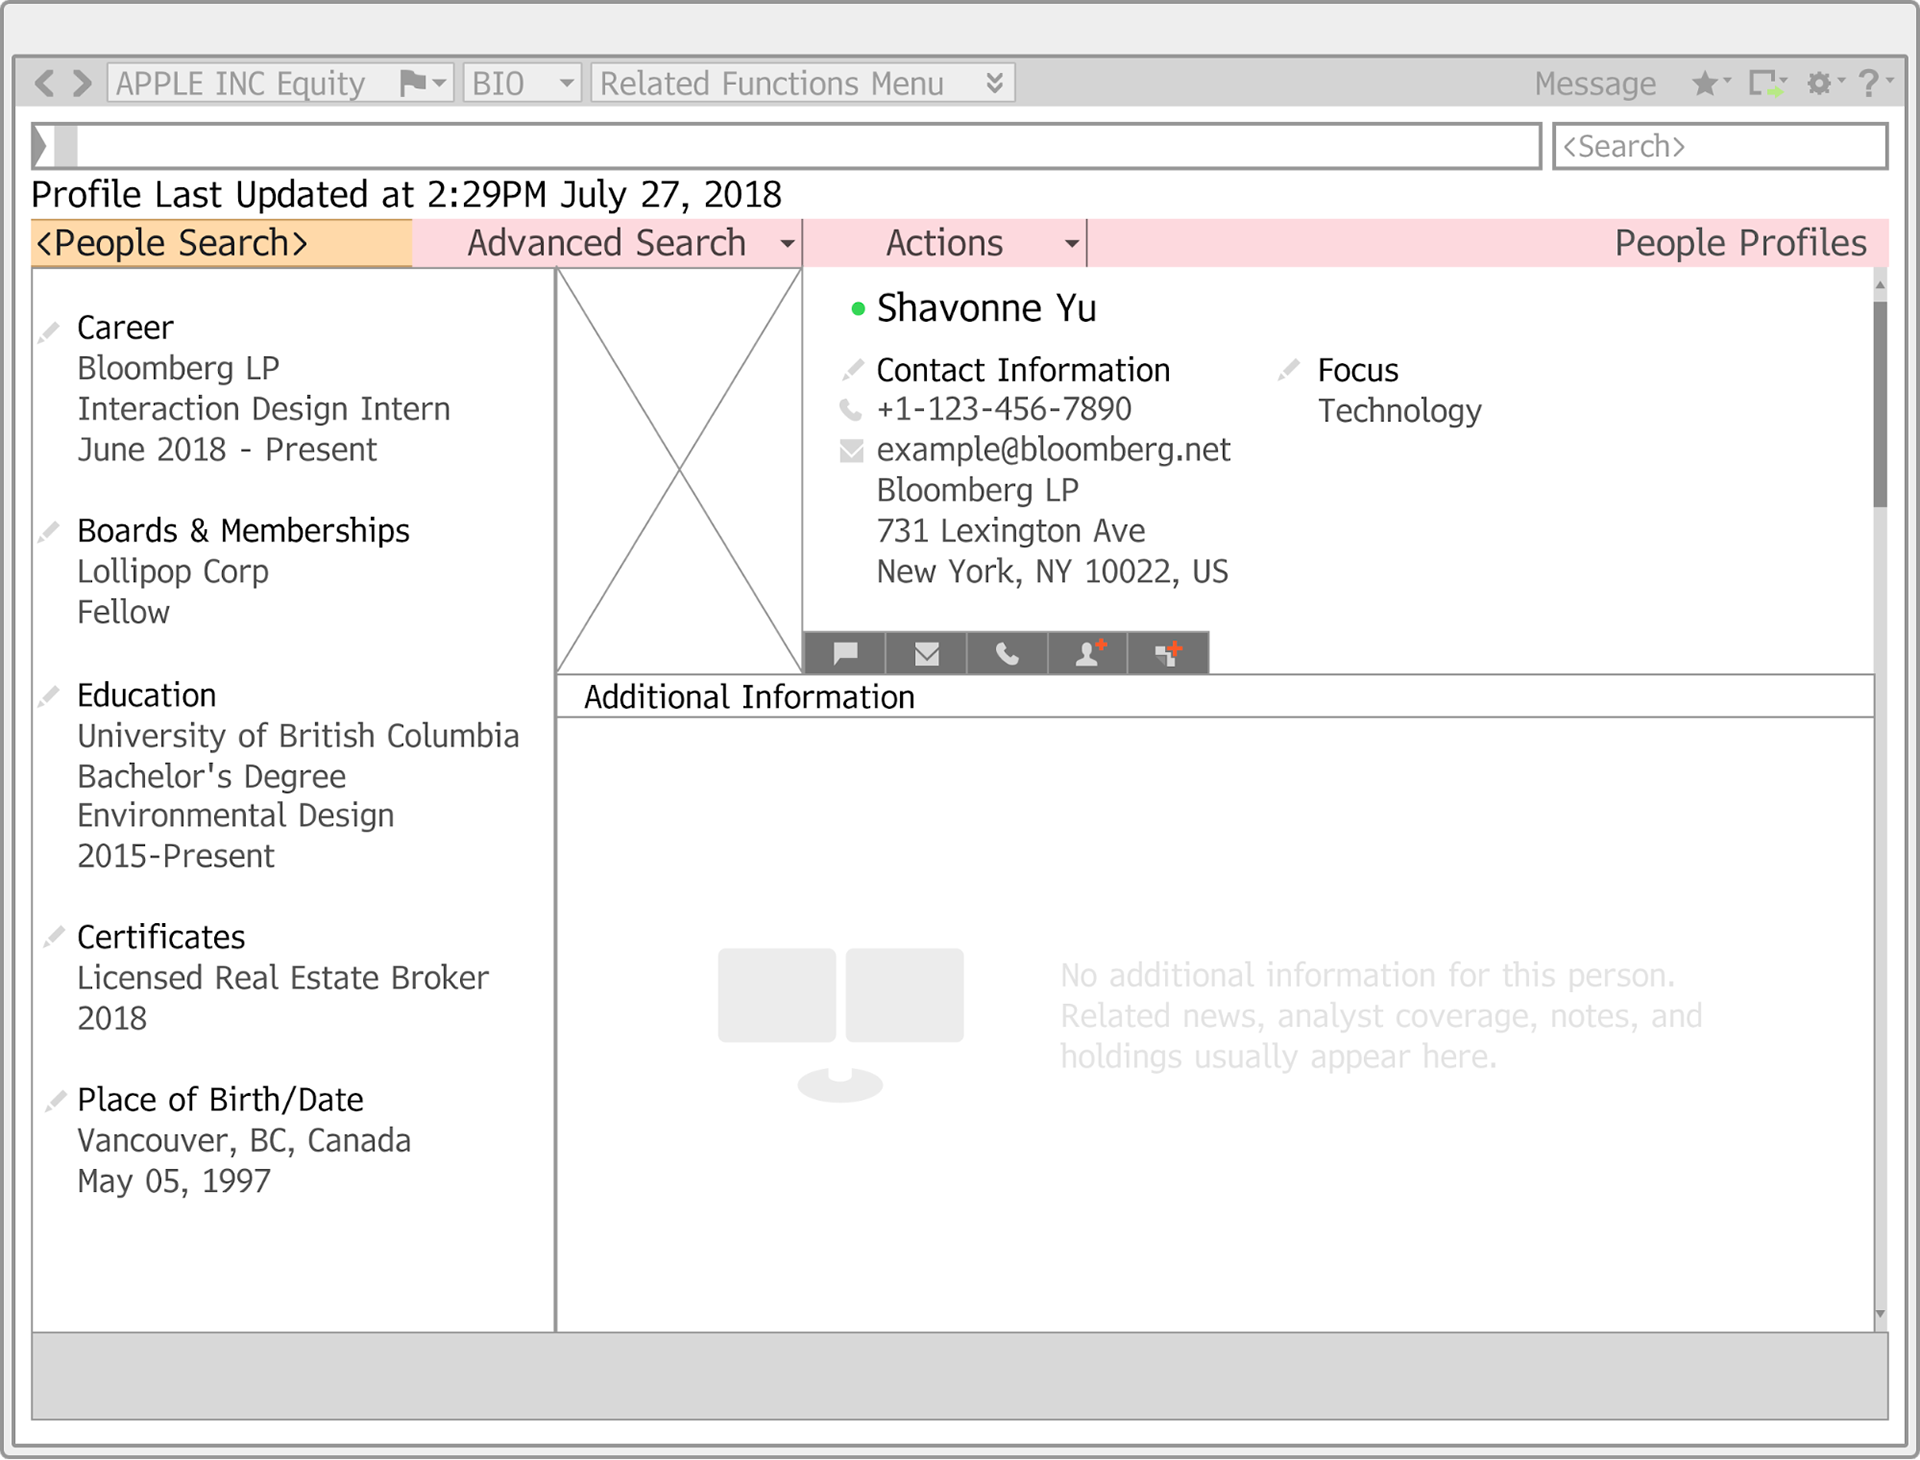This screenshot has height=1460, width=1920.
Task: Click the star favorites icon in toolbar
Action: pyautogui.click(x=1706, y=83)
